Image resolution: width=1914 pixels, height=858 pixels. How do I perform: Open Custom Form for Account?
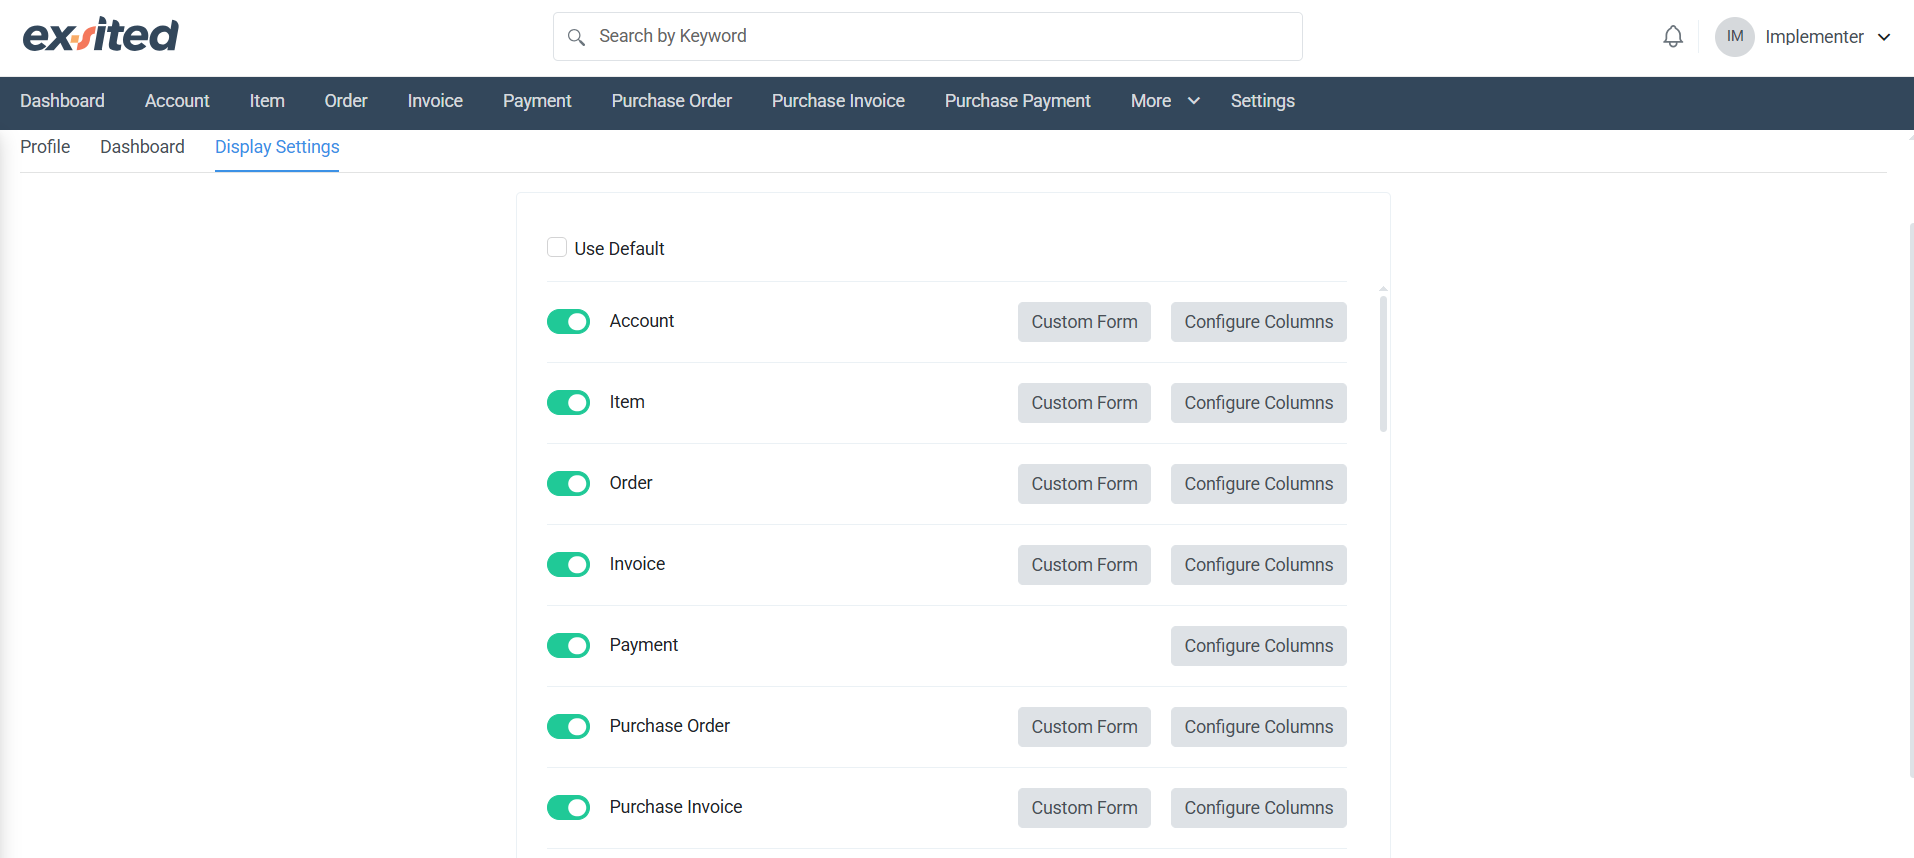click(1084, 322)
